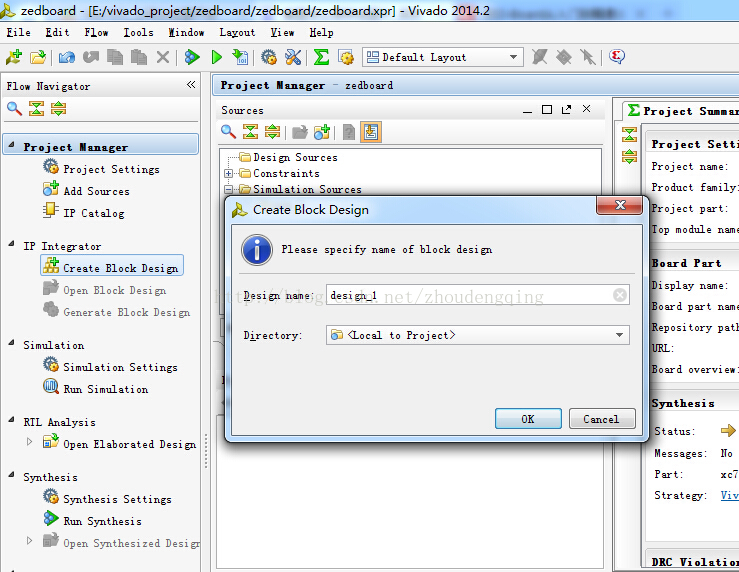Clear the Design name field with X icon
739x572 pixels.
pos(620,295)
